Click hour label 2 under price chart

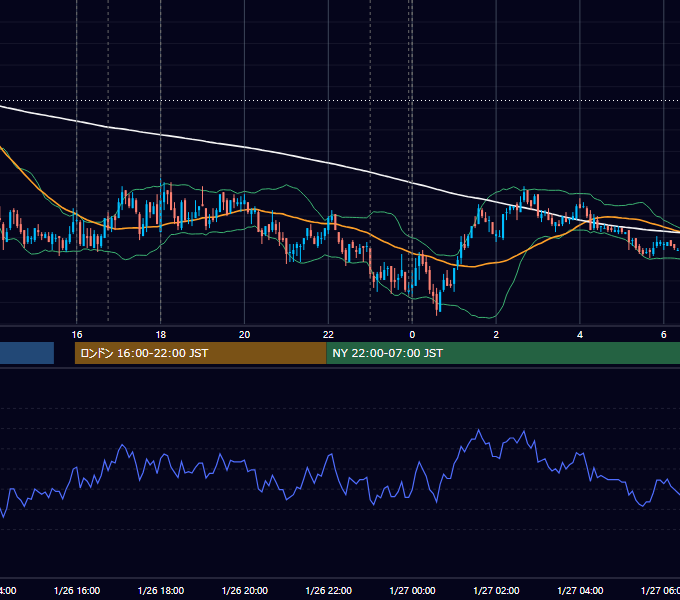[496, 335]
